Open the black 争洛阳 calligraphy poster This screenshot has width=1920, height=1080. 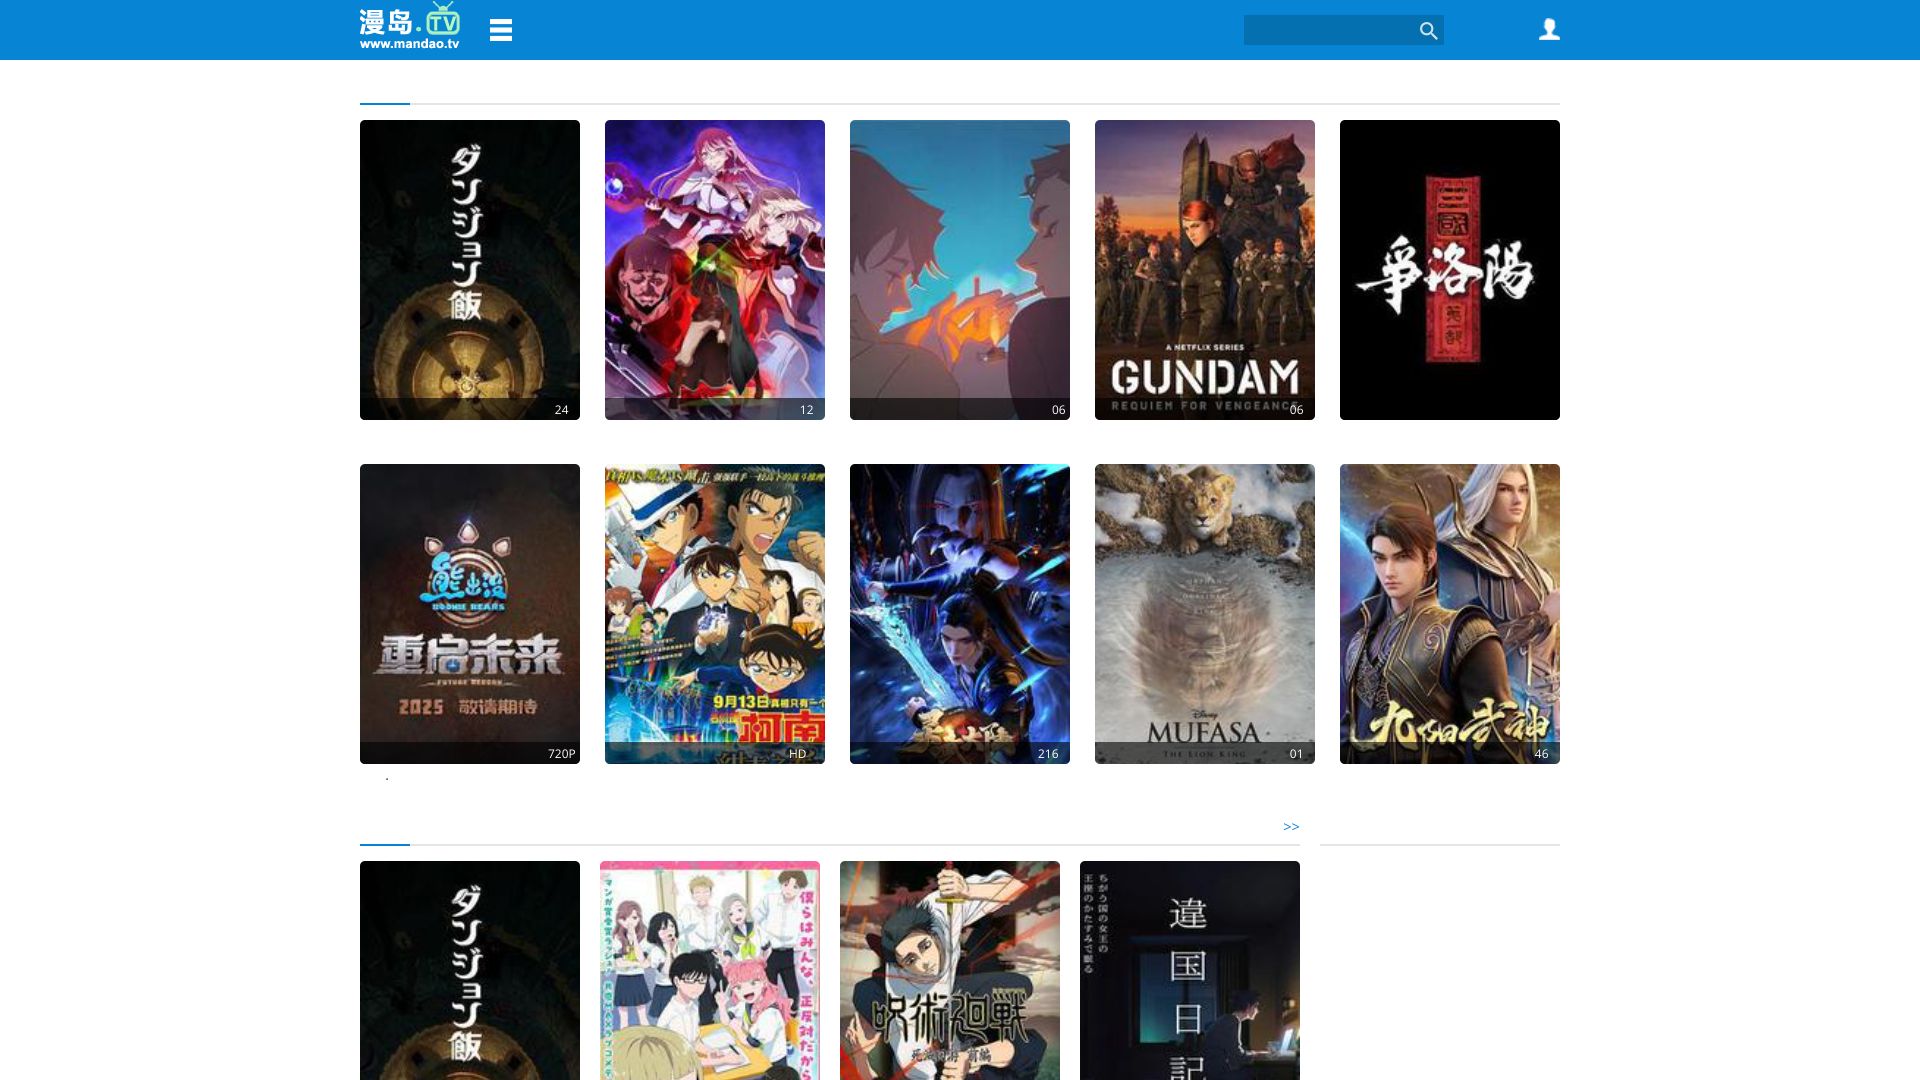click(x=1450, y=270)
